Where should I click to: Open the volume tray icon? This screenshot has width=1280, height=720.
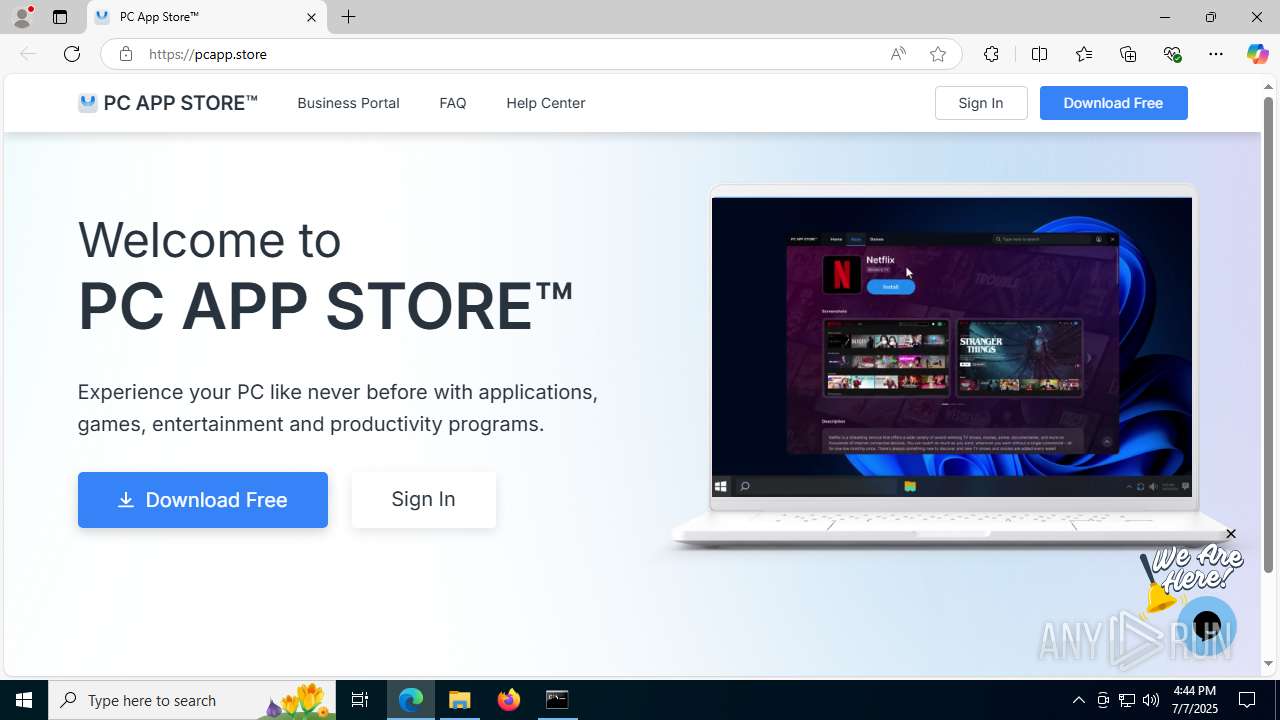[1151, 700]
